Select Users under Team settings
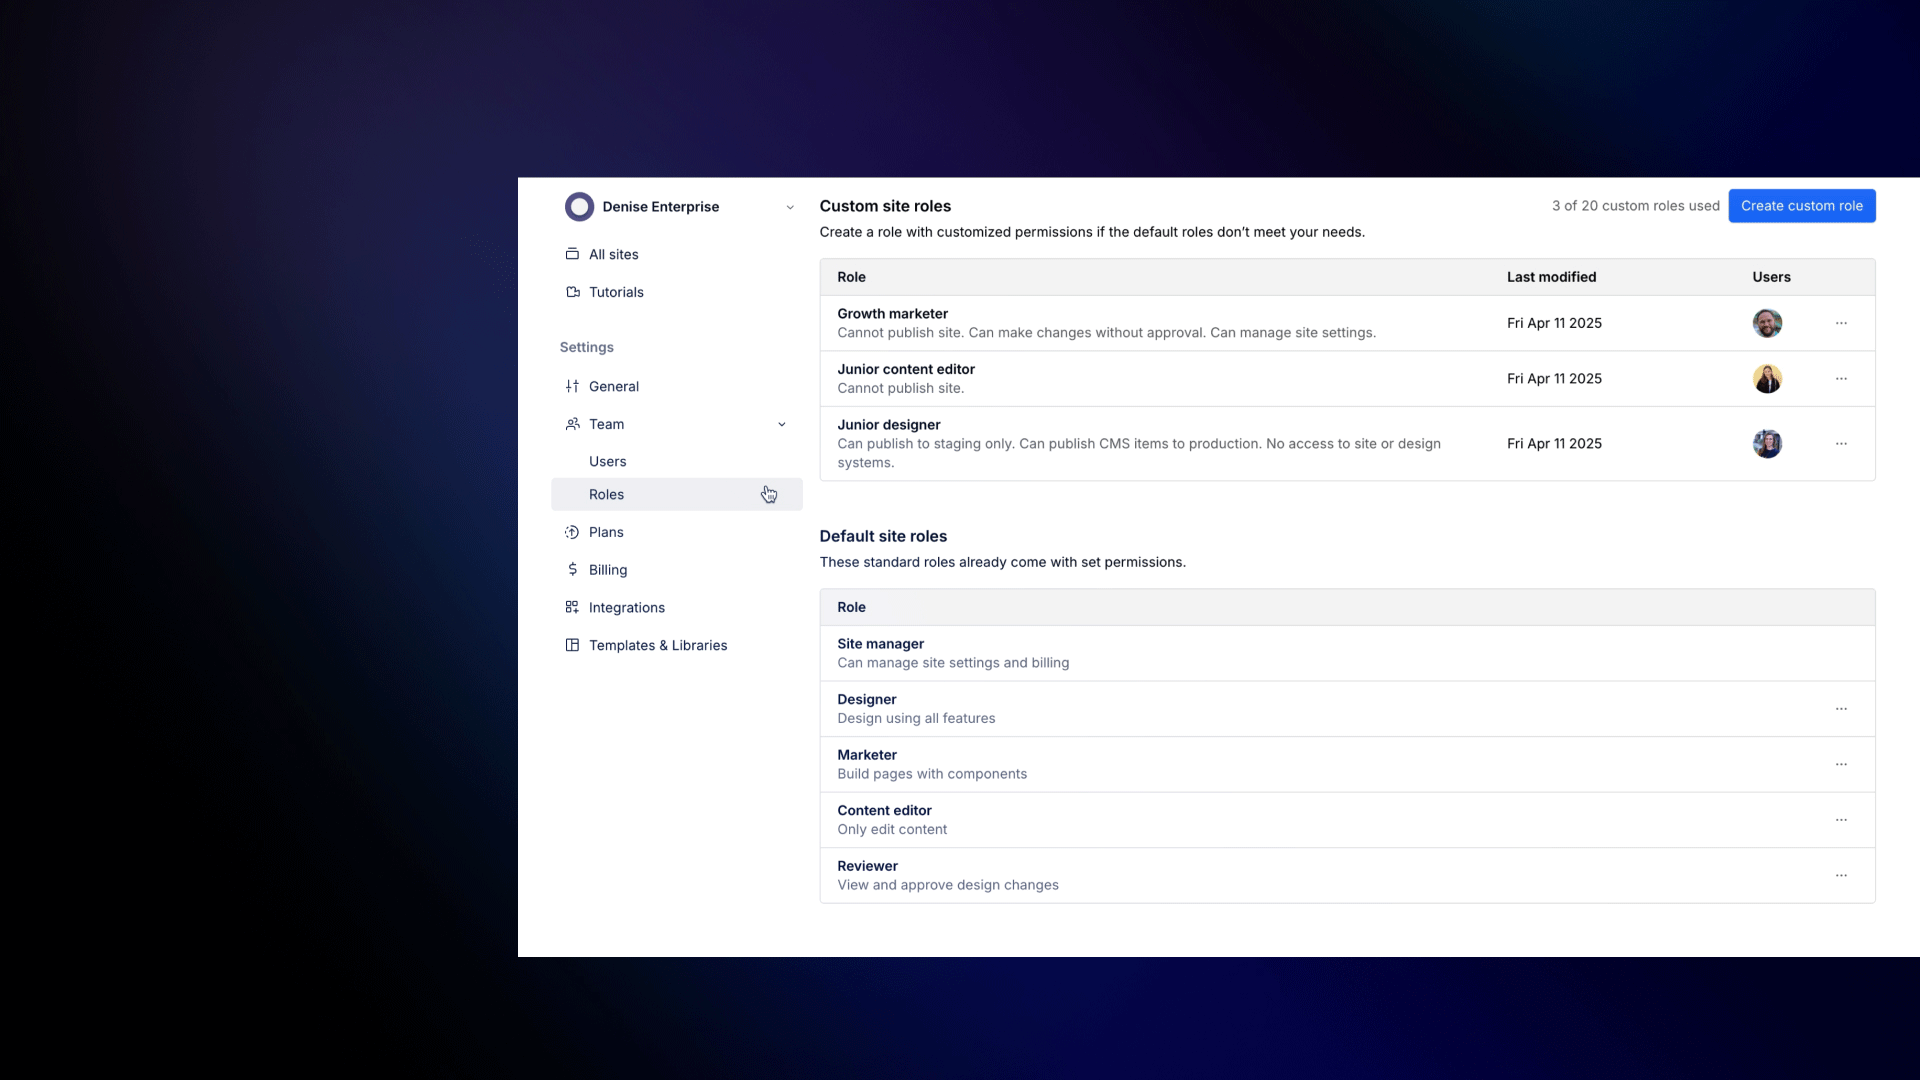1920x1080 pixels. [x=607, y=461]
